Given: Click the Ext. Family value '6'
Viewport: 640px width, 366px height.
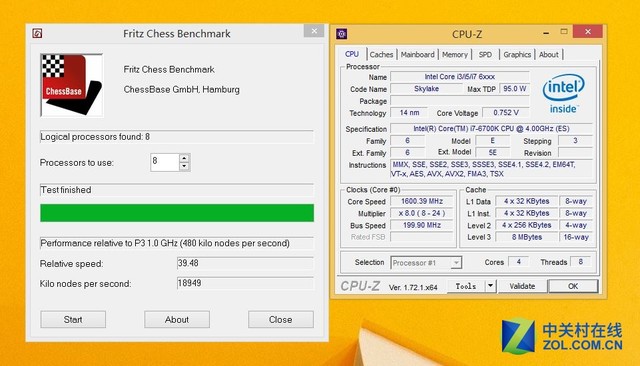Looking at the screenshot, I should tap(407, 153).
